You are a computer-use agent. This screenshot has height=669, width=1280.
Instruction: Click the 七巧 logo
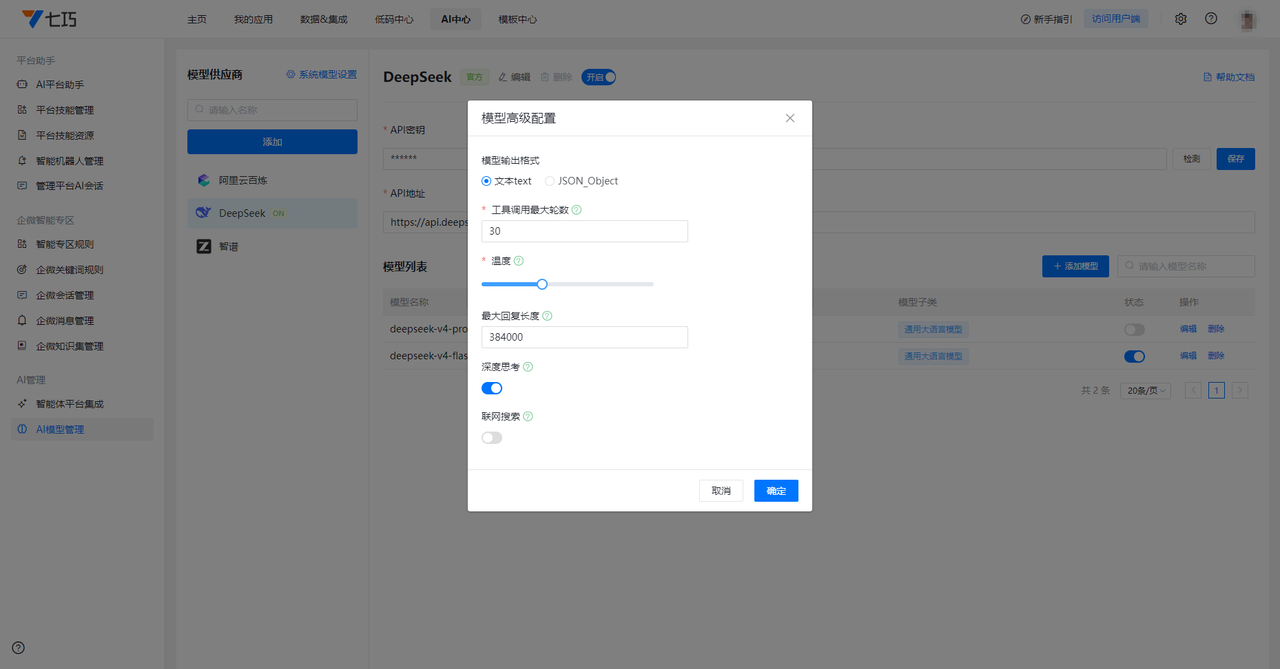(x=47, y=19)
